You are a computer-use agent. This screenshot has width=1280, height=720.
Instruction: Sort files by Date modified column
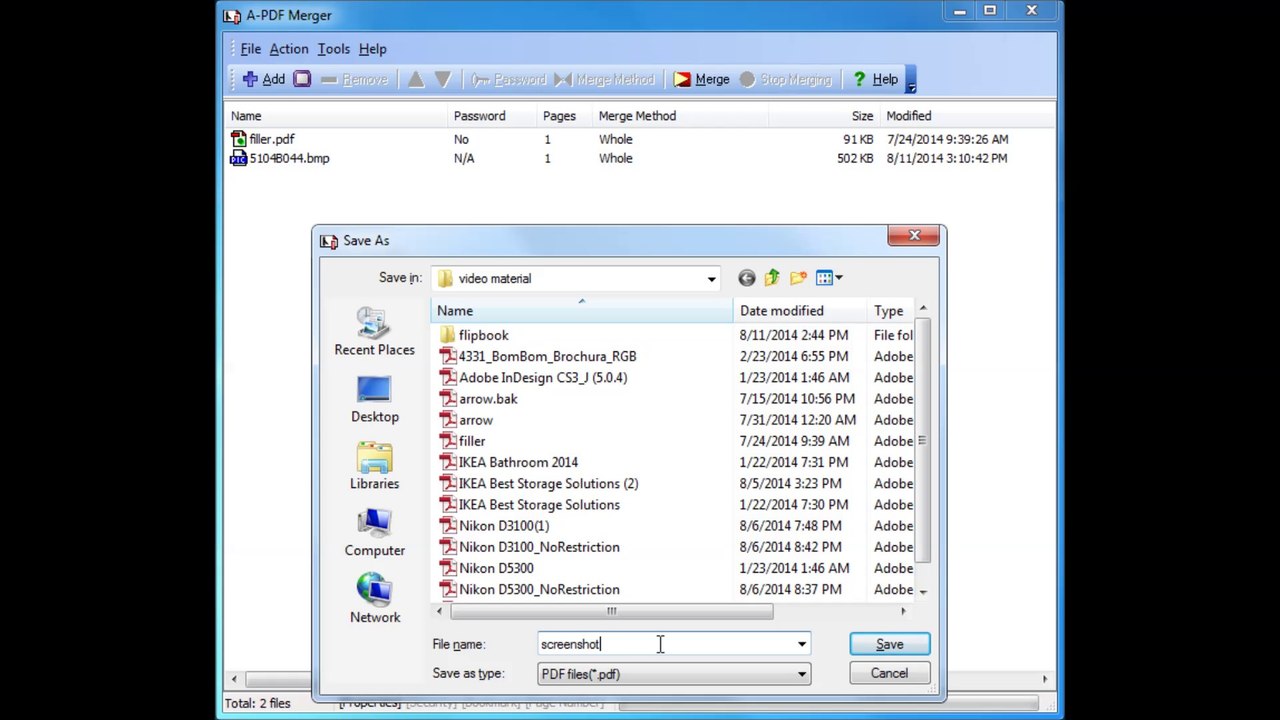pyautogui.click(x=799, y=311)
